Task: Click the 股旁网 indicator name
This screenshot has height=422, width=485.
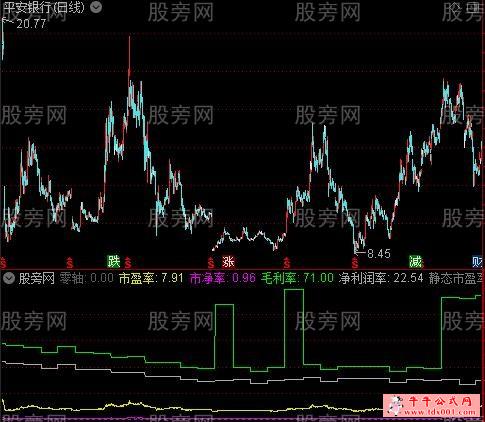Action: tap(37, 278)
